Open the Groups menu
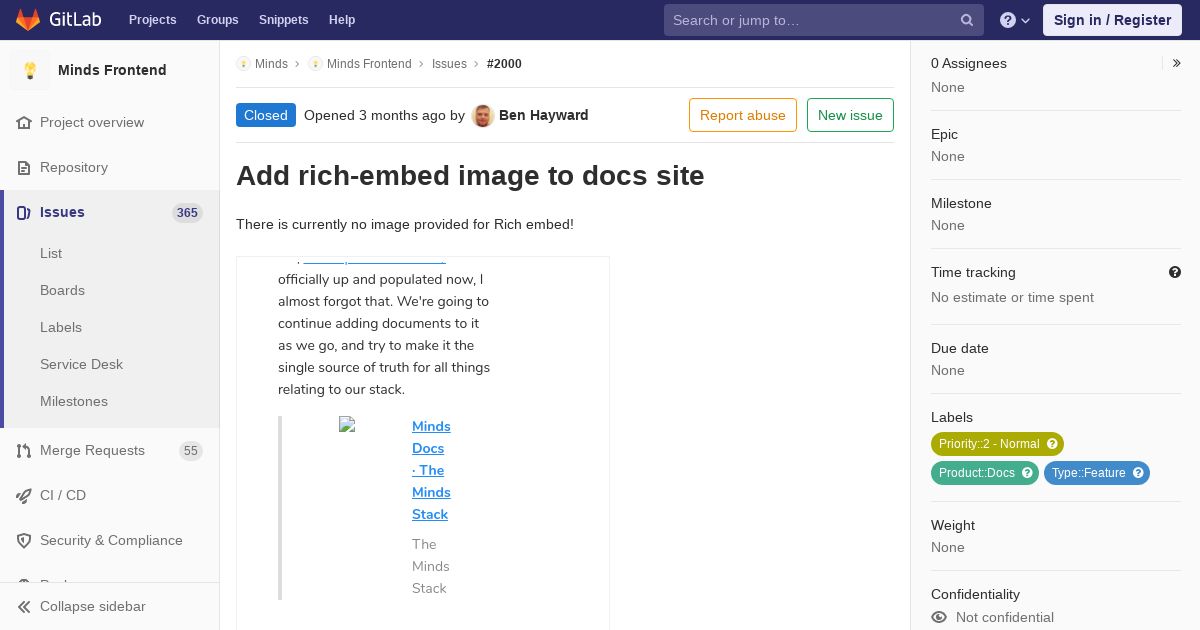The image size is (1200, 630). click(217, 20)
